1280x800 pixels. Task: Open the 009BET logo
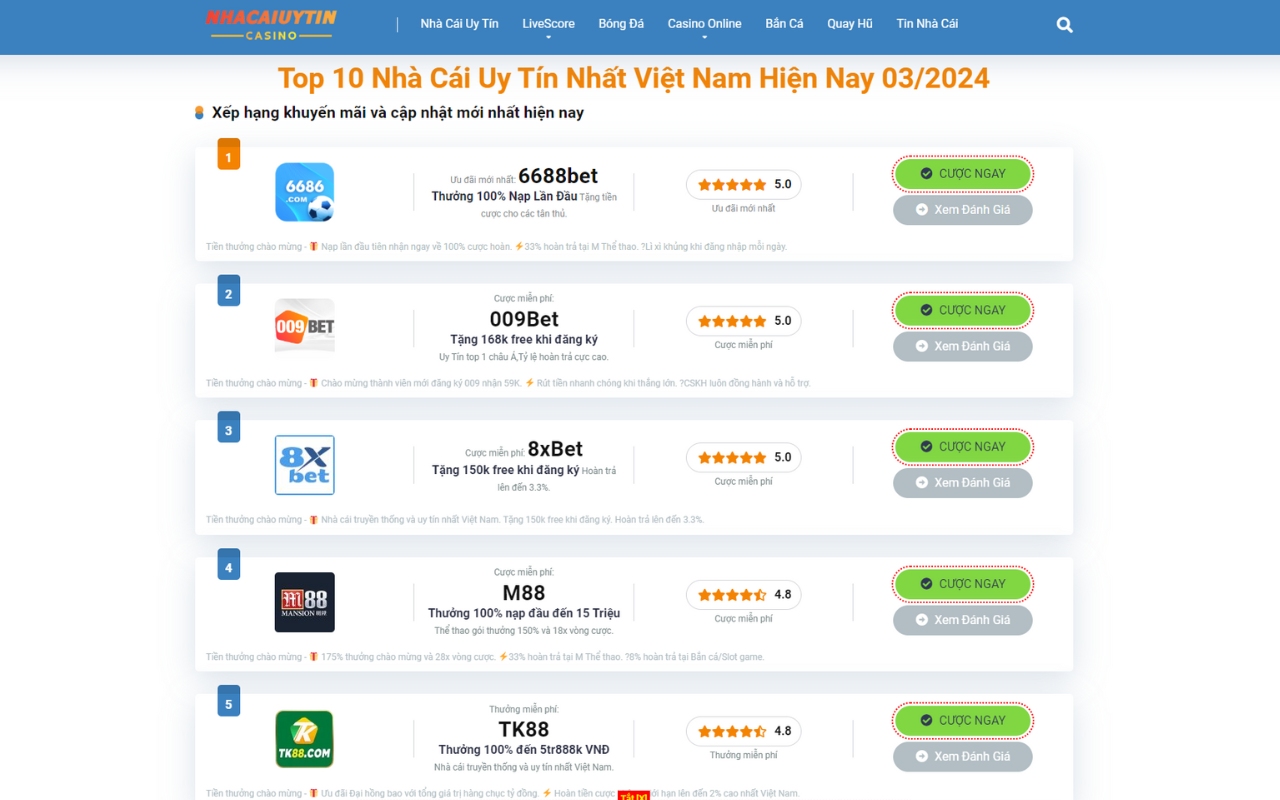tap(304, 326)
